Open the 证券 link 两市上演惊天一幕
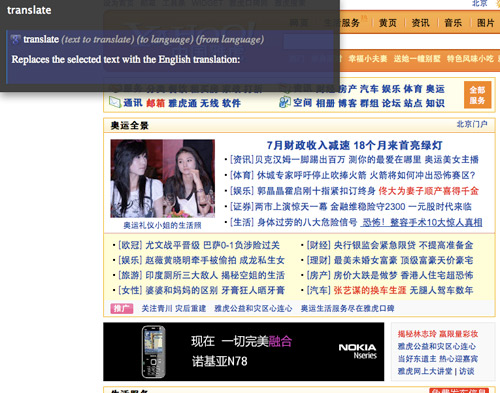The width and height of the screenshot is (500, 393). click(291, 207)
